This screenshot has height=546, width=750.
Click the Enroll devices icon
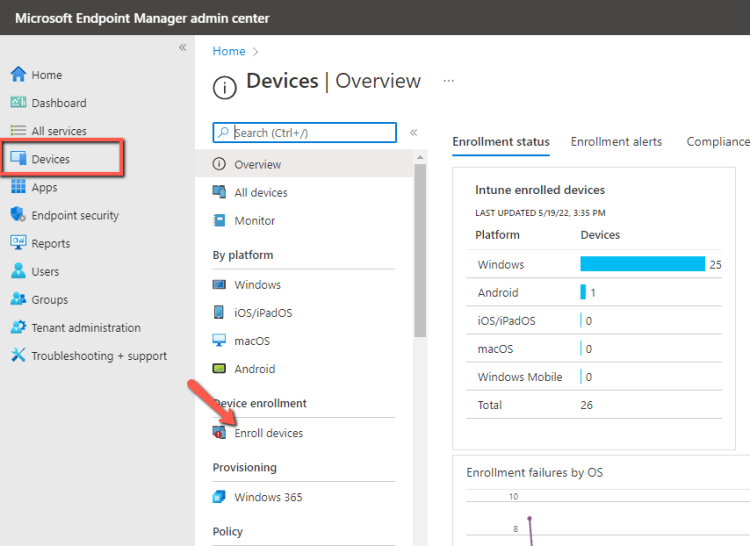(x=219, y=432)
